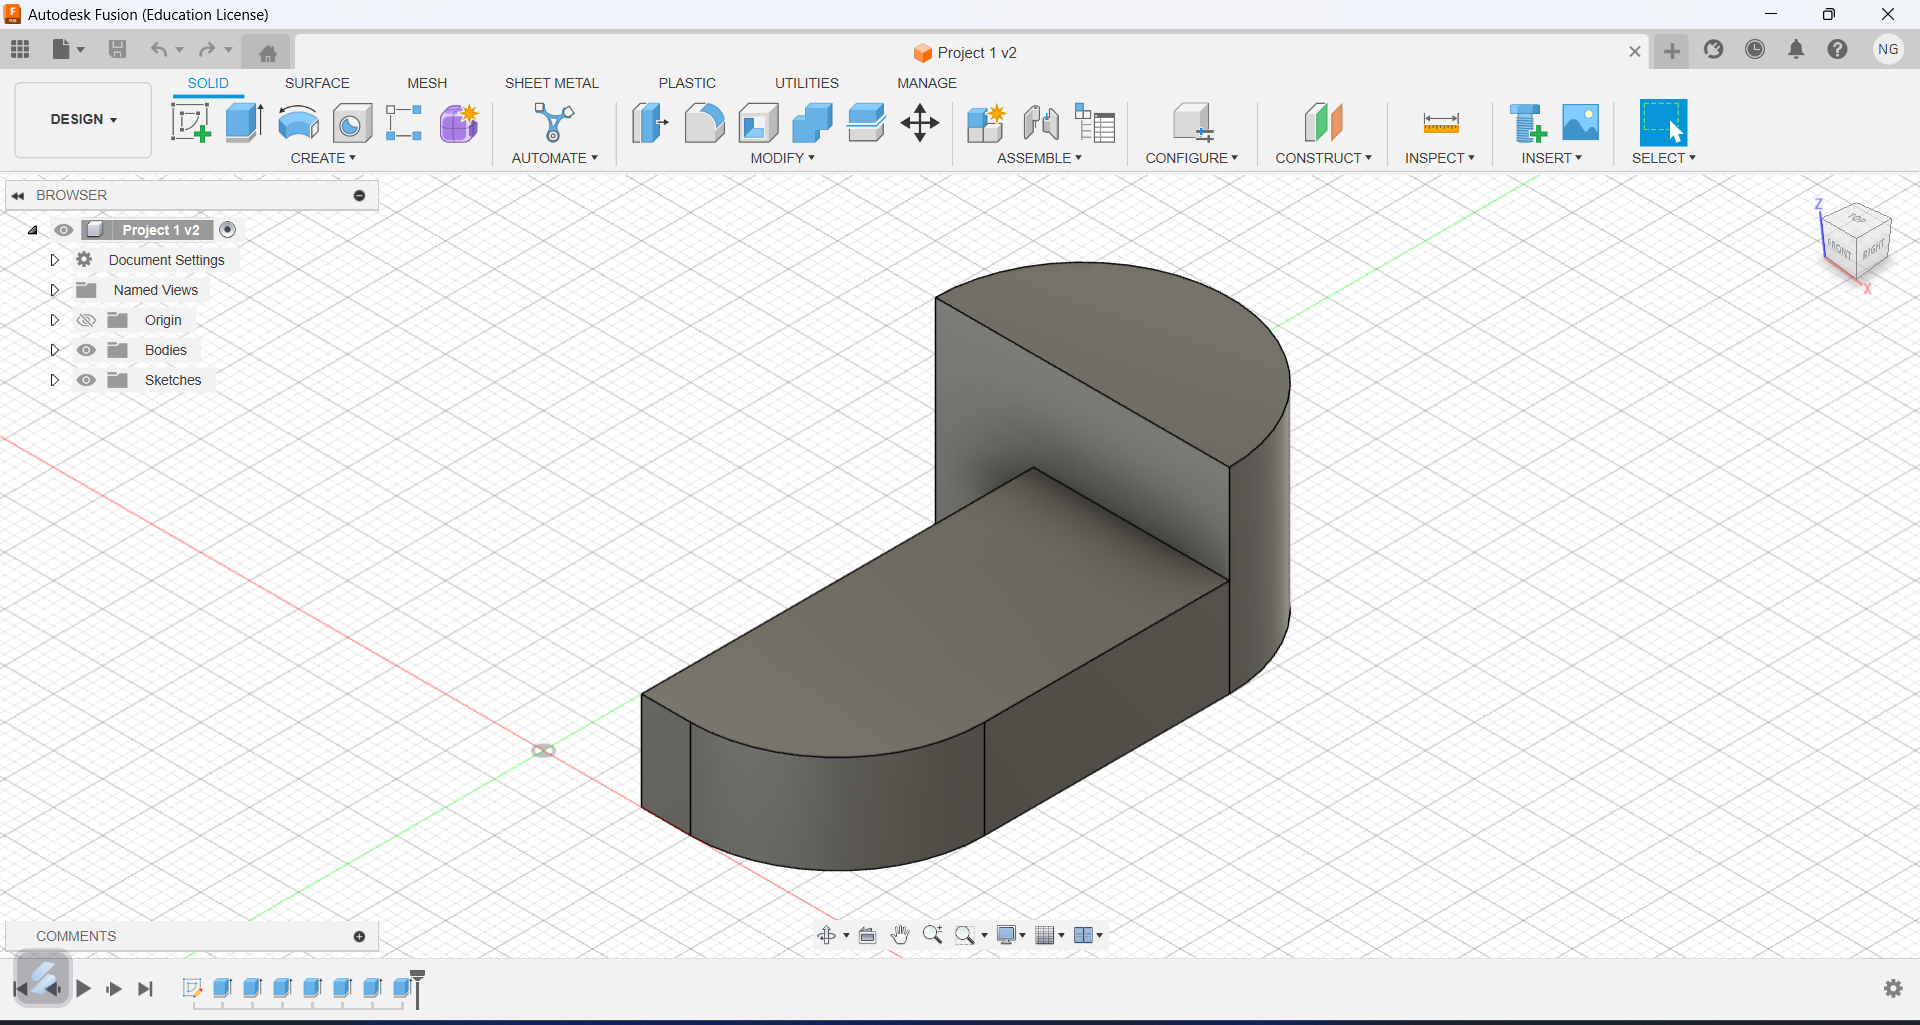Image resolution: width=1920 pixels, height=1025 pixels.
Task: Select the Create Sketch tool
Action: [190, 123]
